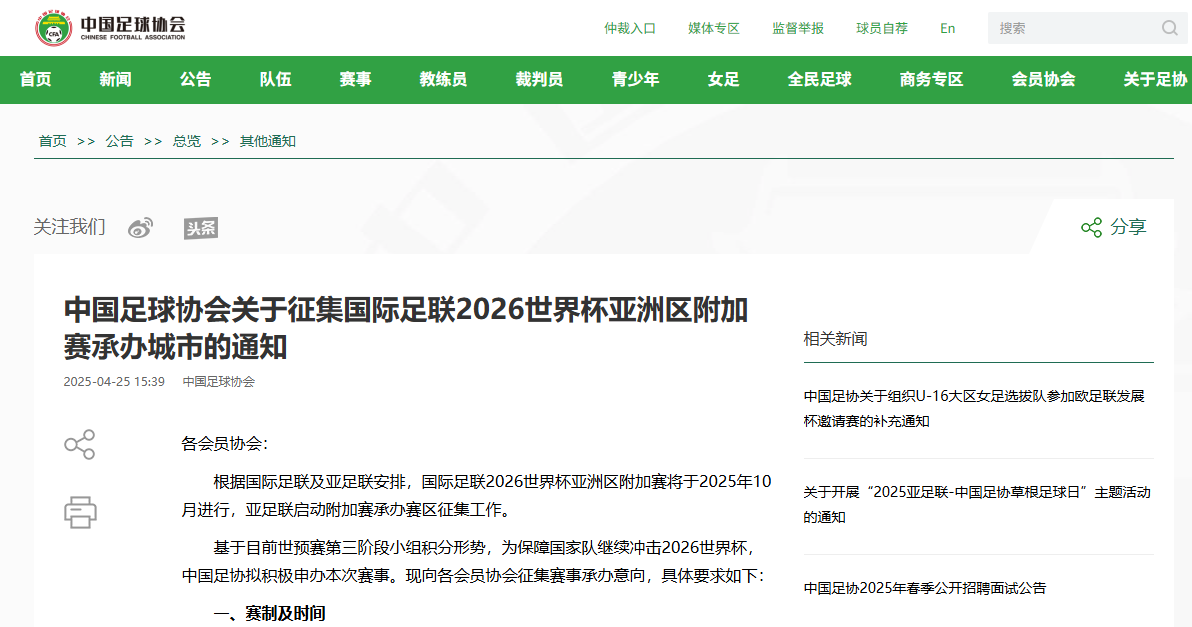This screenshot has height=627, width=1192.
Task: Click the source label 中国足球协会 under the headline
Action: click(x=219, y=382)
